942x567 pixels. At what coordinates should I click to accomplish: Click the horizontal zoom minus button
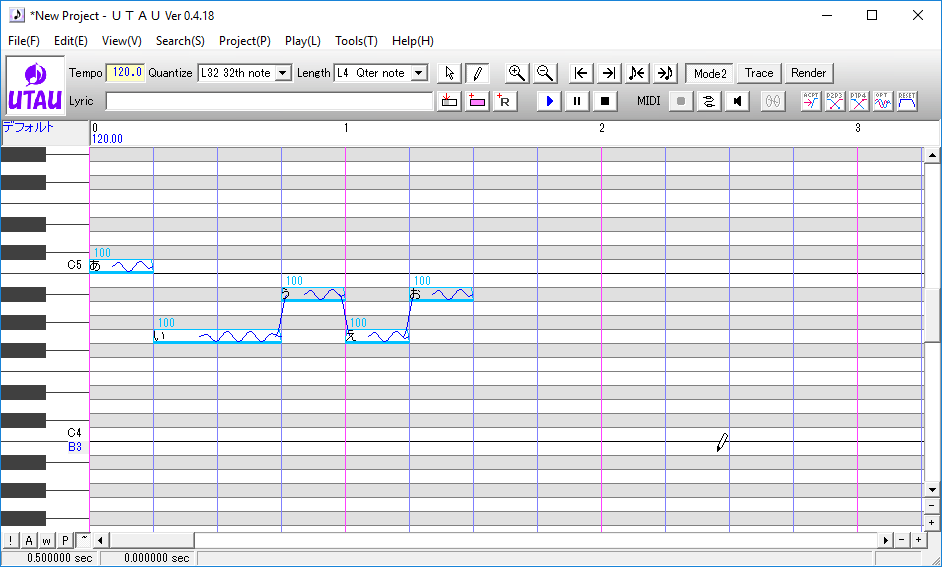(x=902, y=540)
